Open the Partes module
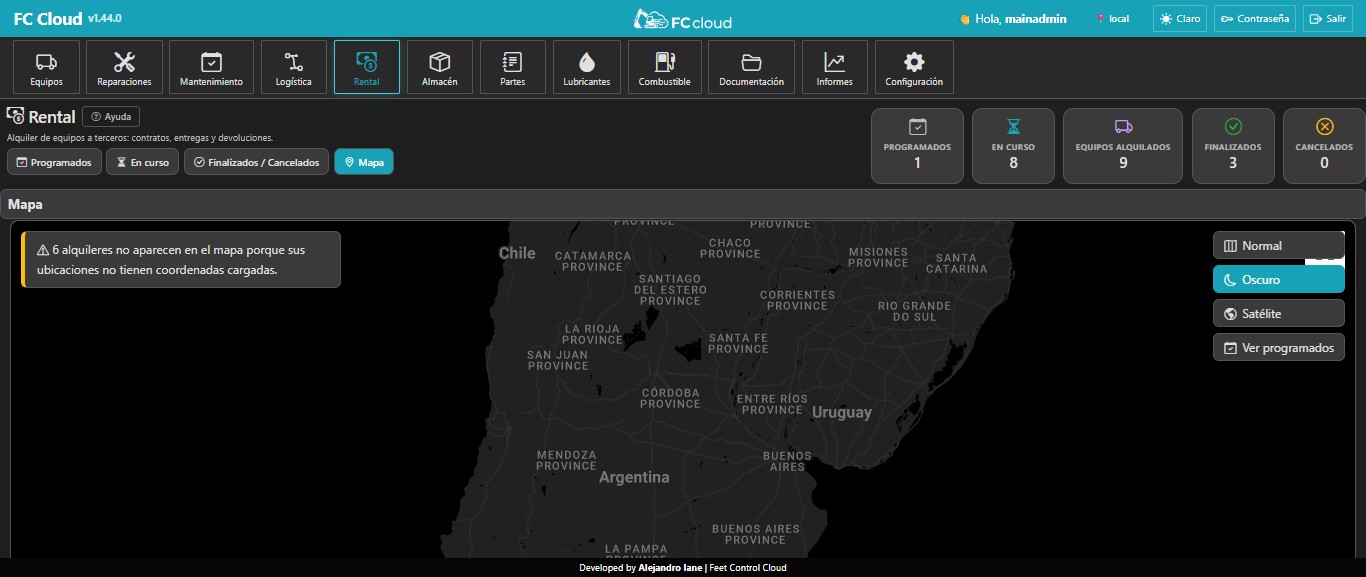Image resolution: width=1366 pixels, height=577 pixels. [513, 67]
